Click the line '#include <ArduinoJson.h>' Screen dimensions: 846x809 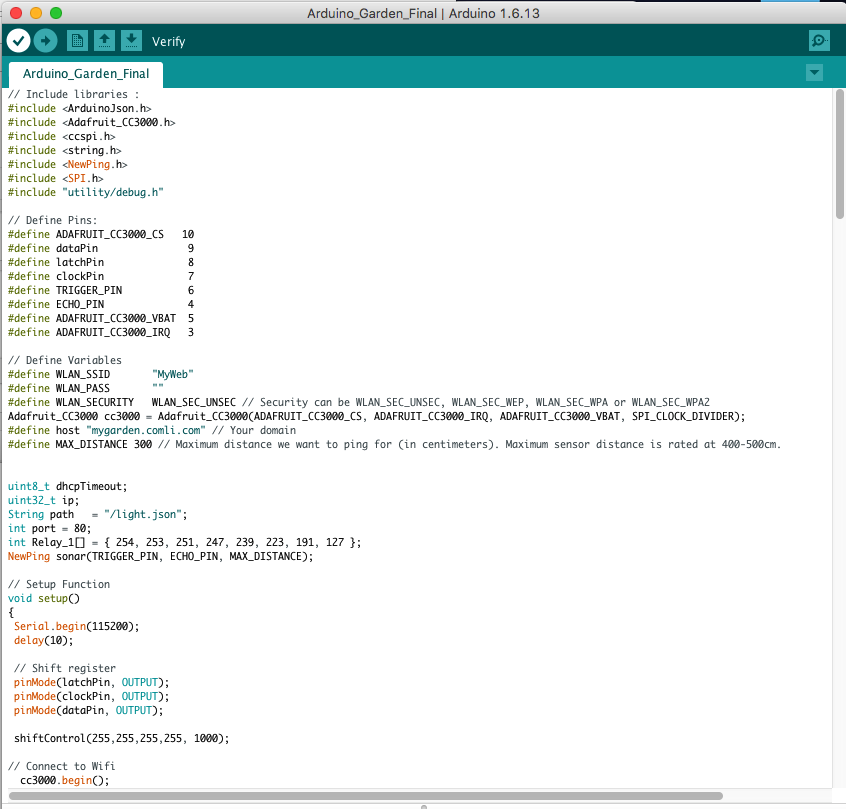[79, 108]
